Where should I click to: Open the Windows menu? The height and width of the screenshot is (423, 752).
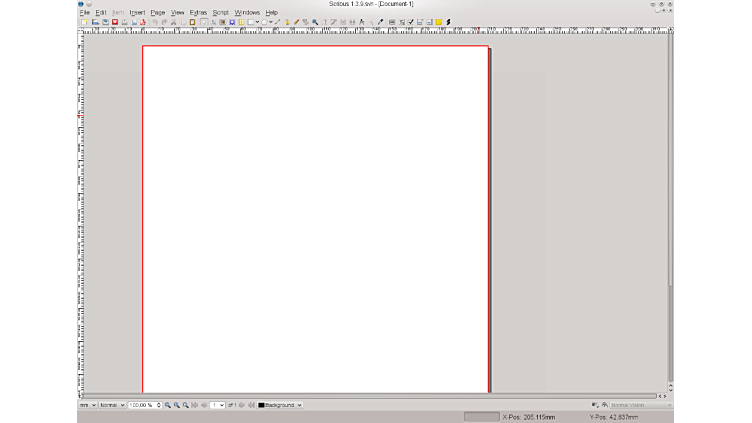tap(247, 13)
